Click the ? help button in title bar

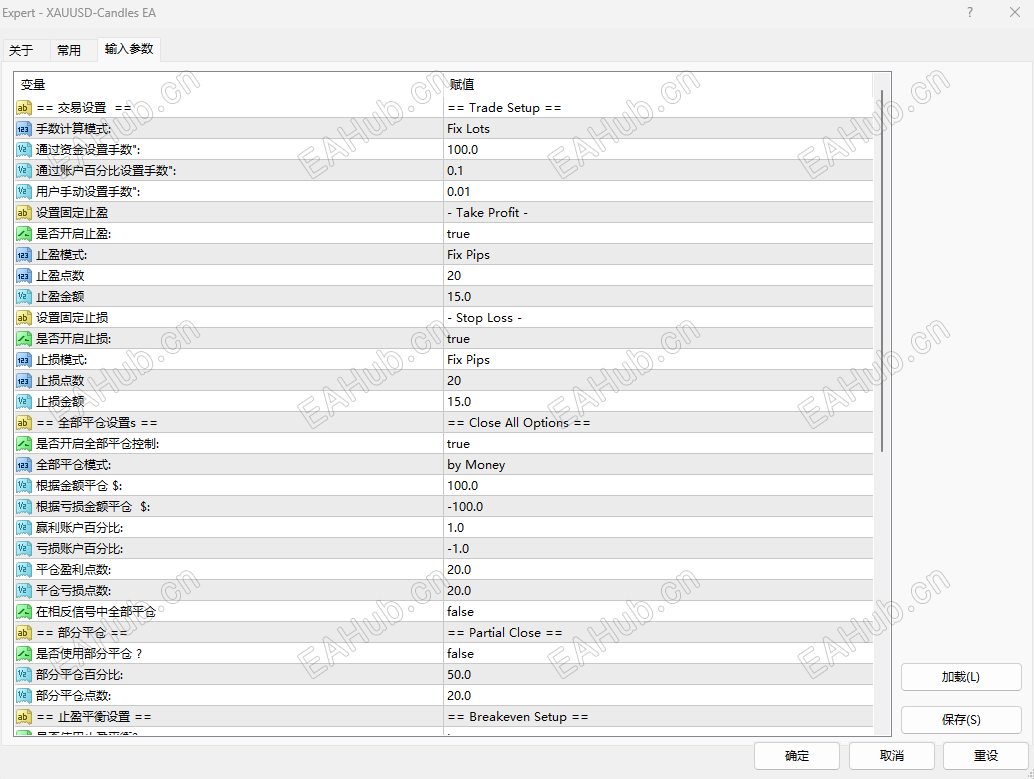[x=970, y=13]
